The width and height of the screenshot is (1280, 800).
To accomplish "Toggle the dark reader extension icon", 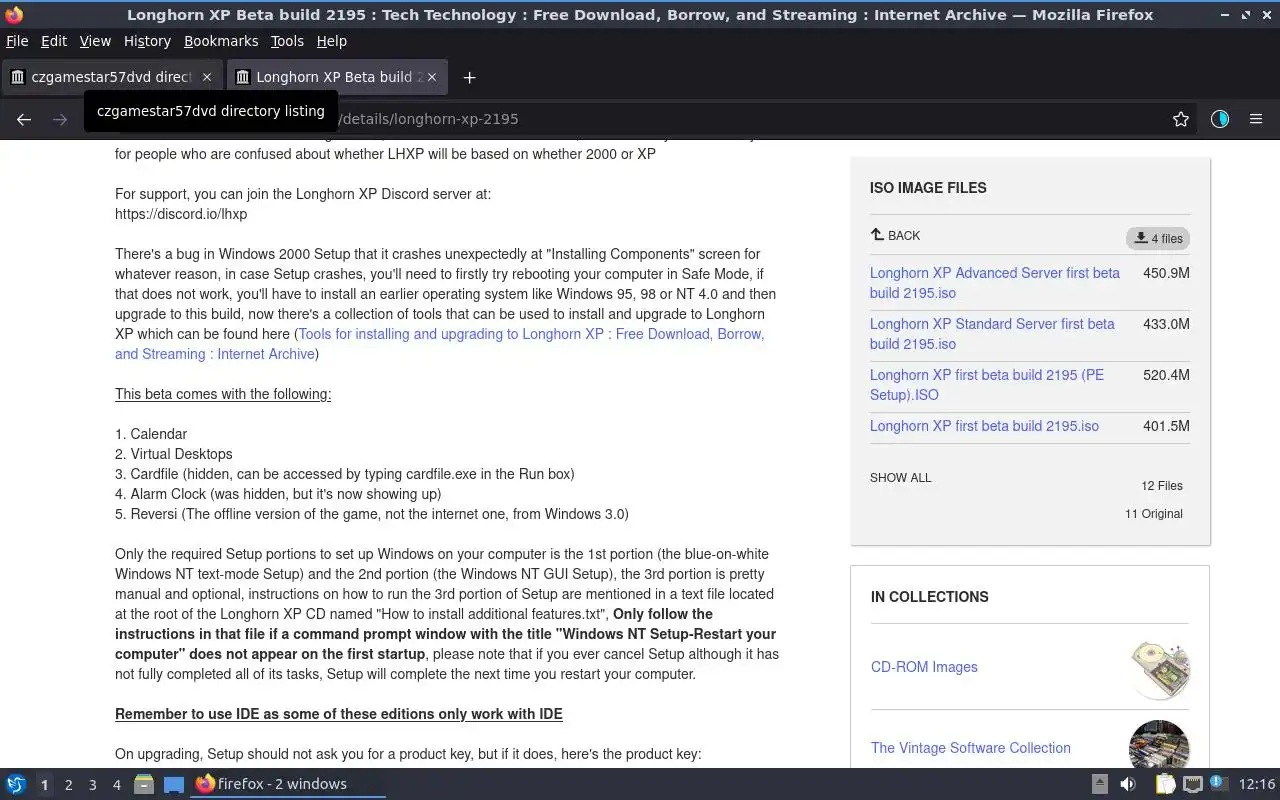I will [x=1219, y=119].
